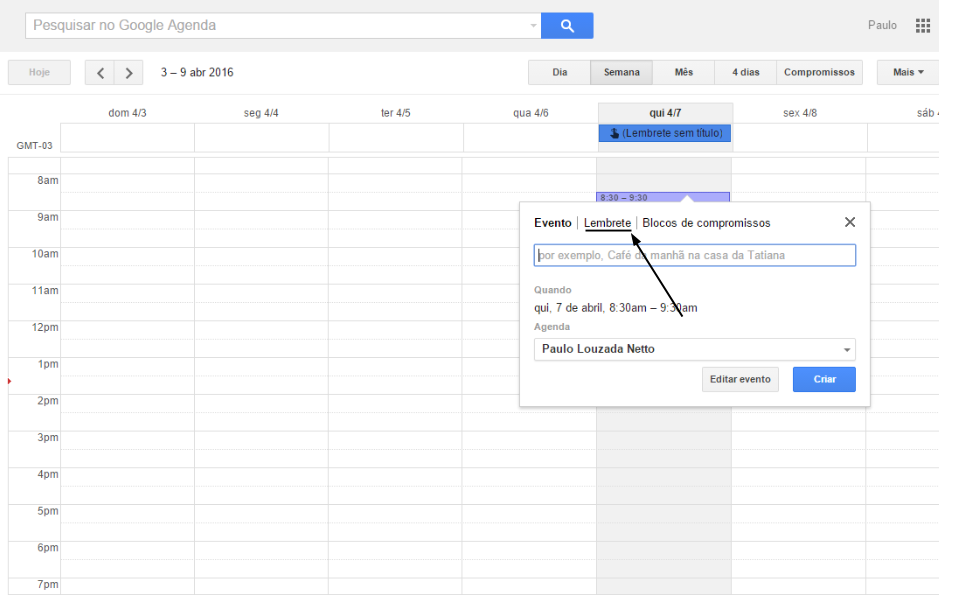Screen dimensions: 958x595
Task: Select Blocos de compromissos tab
Action: (706, 223)
